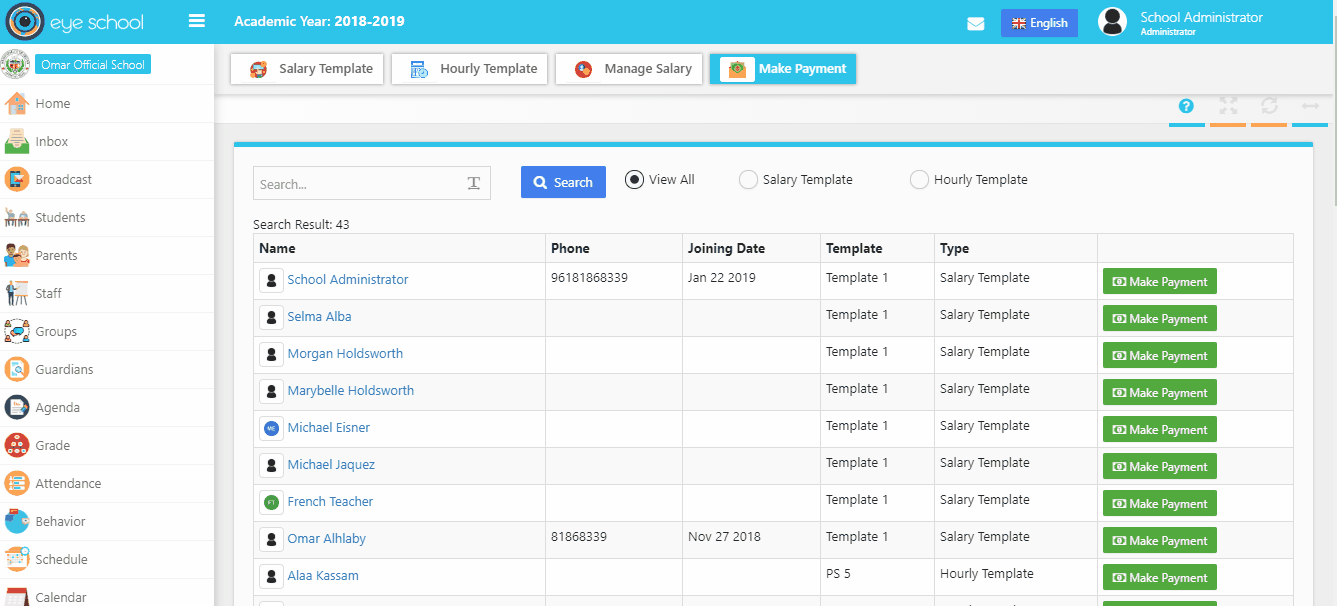Screen dimensions: 1337x606
Task: Select the Salary Template radio filter
Action: pos(748,180)
